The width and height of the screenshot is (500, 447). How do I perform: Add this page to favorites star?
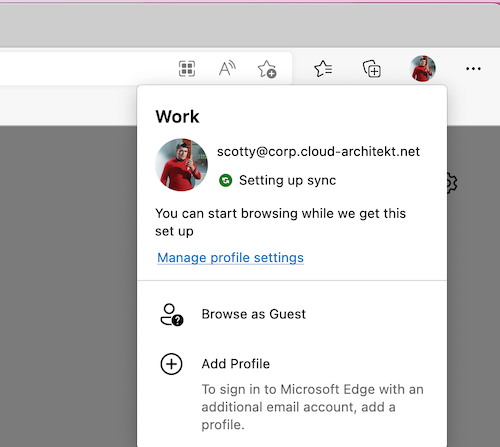click(x=267, y=69)
